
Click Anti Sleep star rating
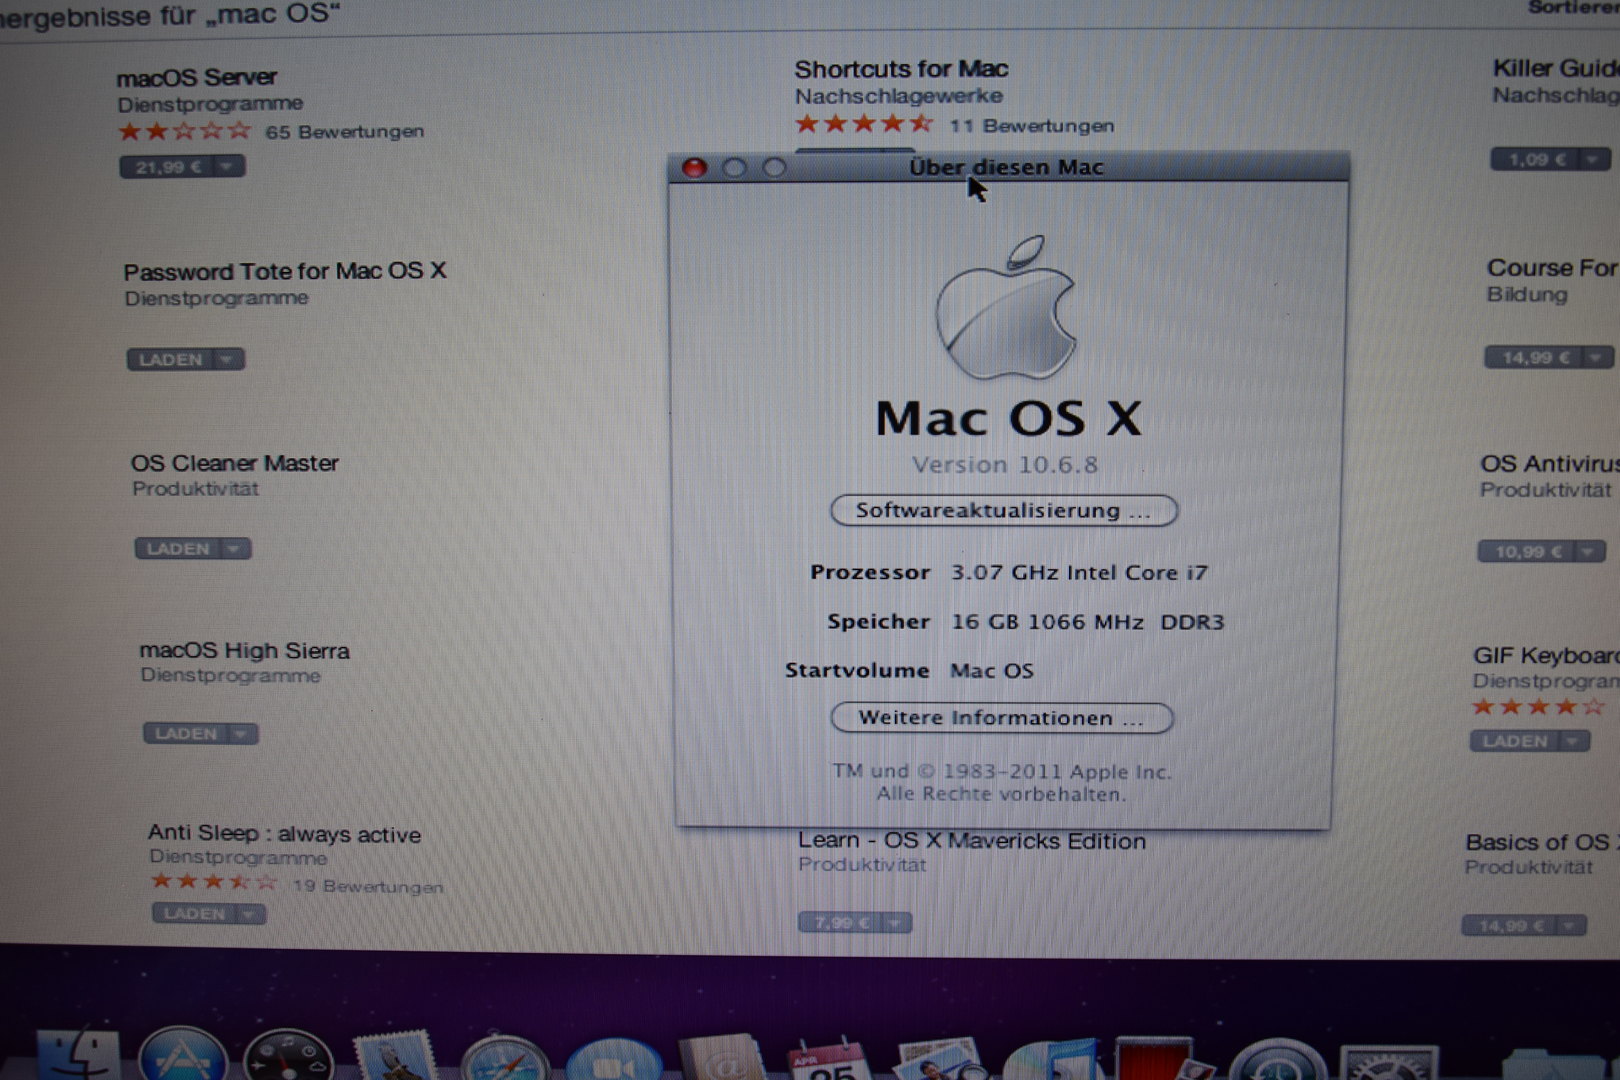[x=213, y=882]
